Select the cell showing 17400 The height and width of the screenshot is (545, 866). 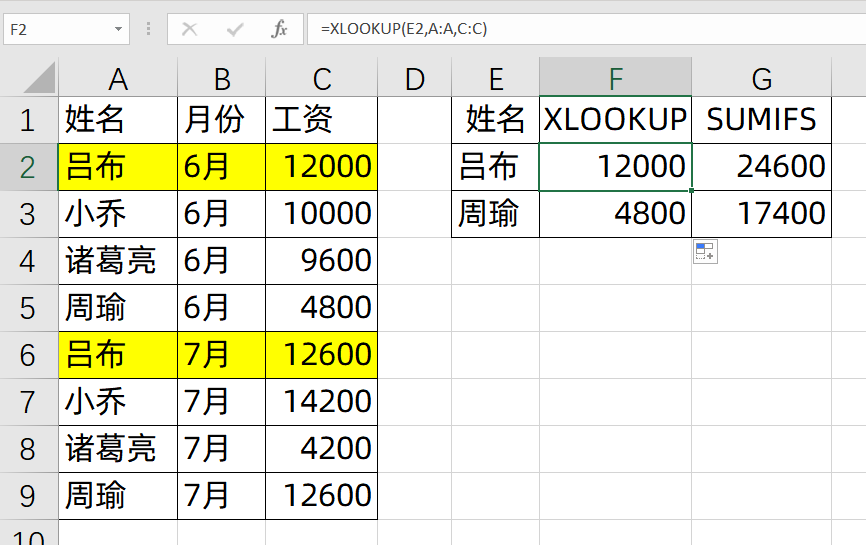coord(761,213)
